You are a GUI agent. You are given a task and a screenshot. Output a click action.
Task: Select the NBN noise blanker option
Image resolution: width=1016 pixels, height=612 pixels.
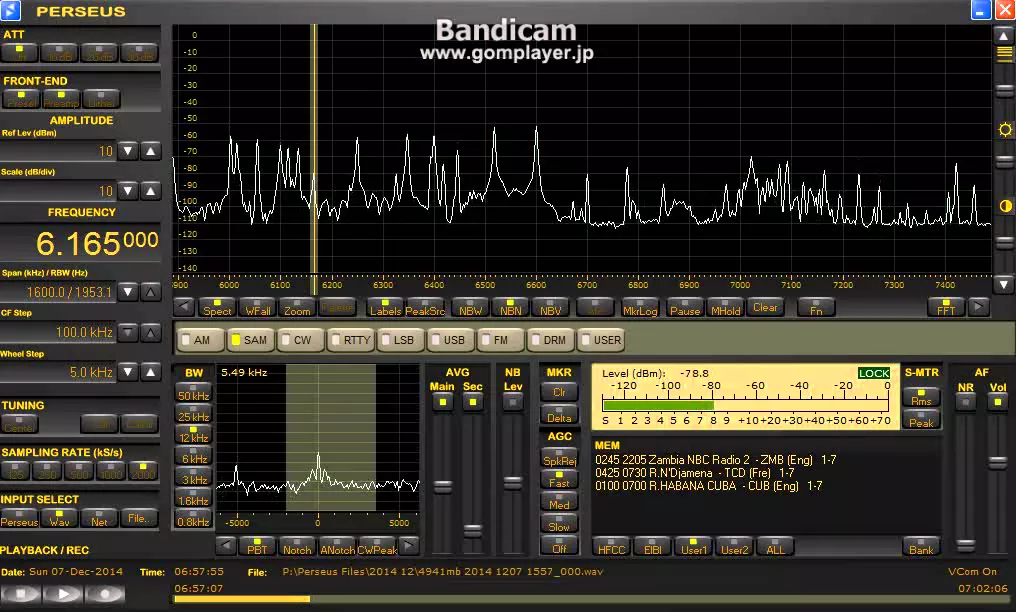coord(510,308)
